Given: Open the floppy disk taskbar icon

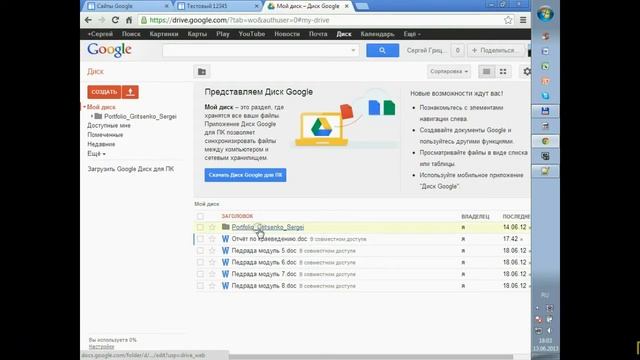Looking at the screenshot, I should (x=545, y=111).
